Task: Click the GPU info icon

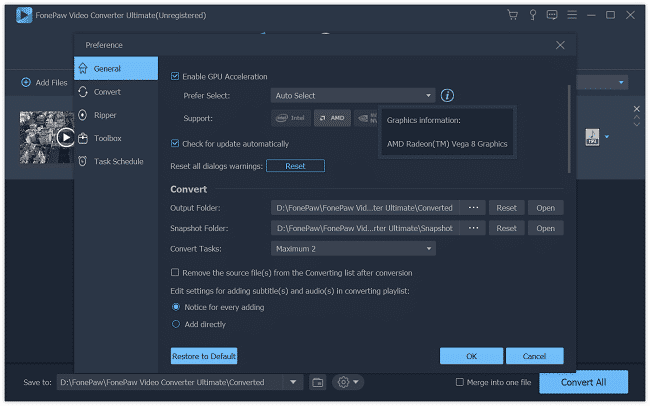Action: point(447,96)
